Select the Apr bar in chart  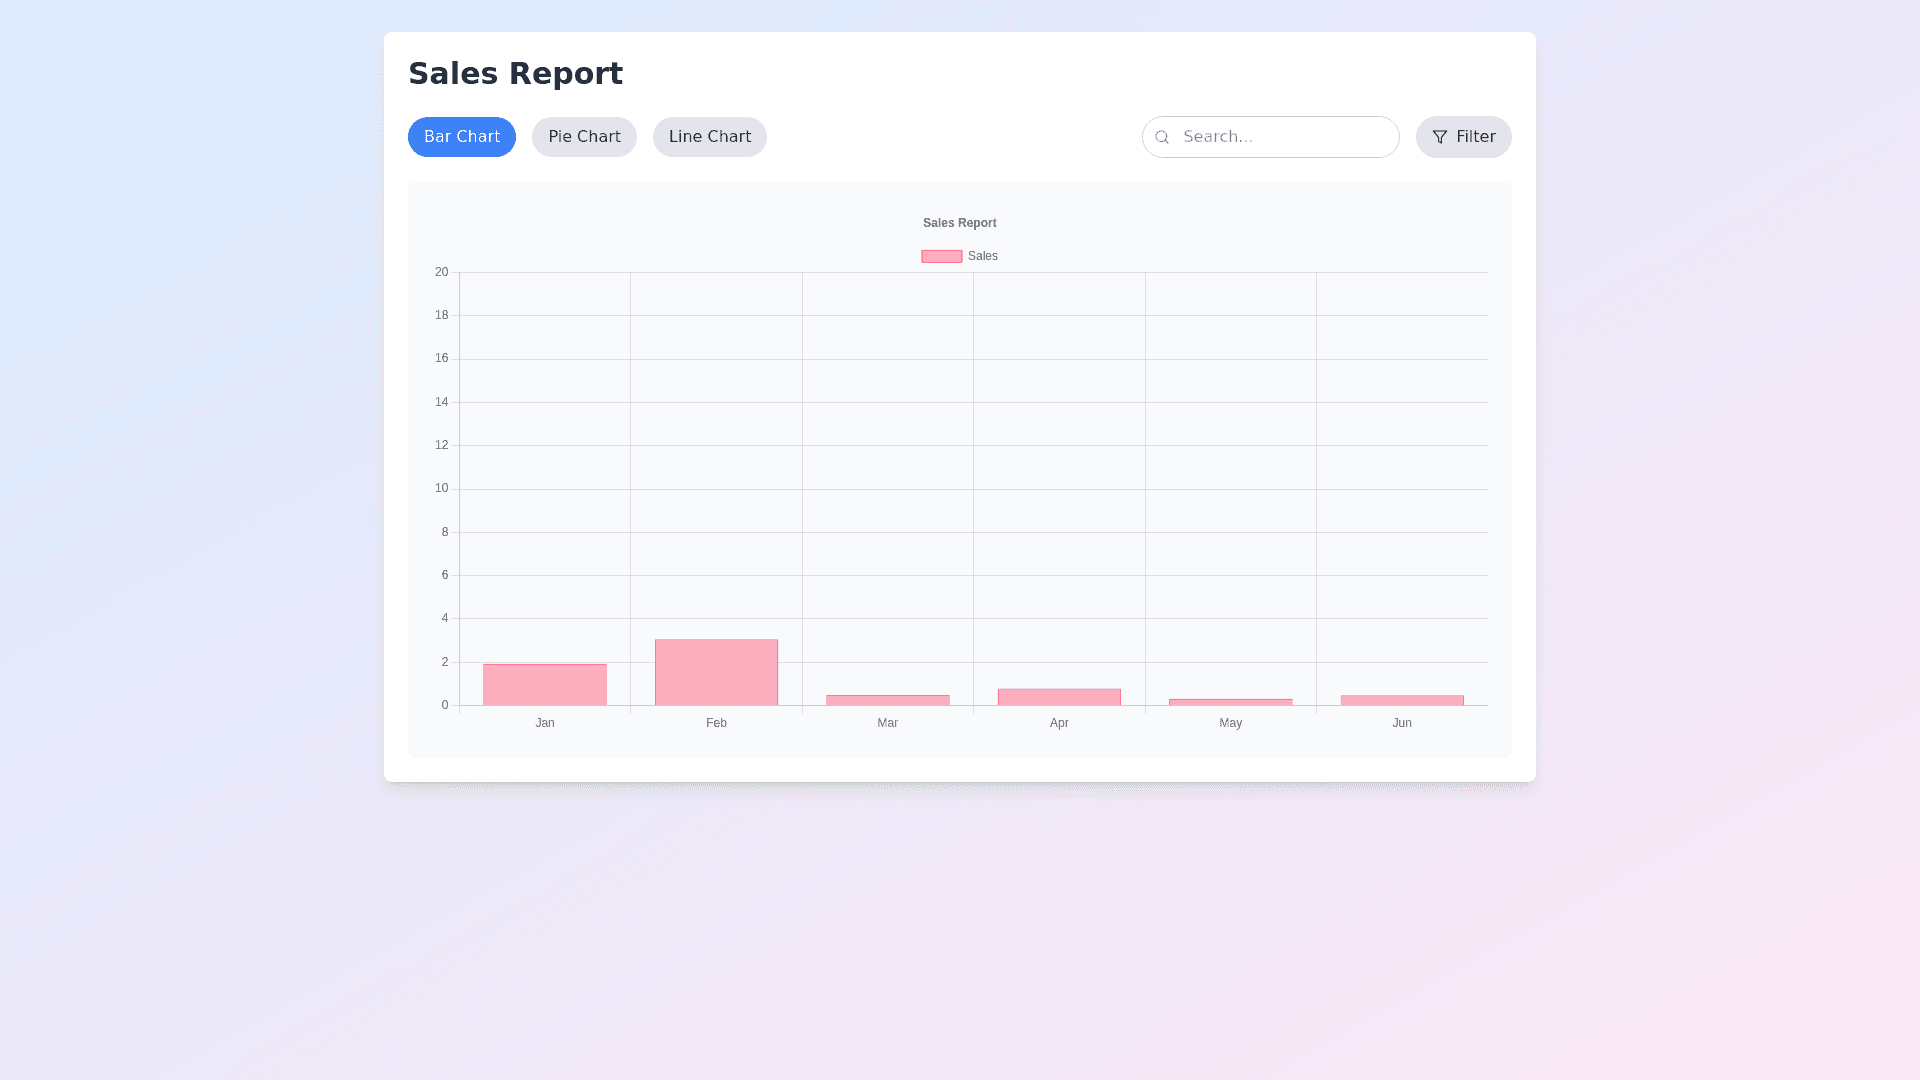(1059, 697)
